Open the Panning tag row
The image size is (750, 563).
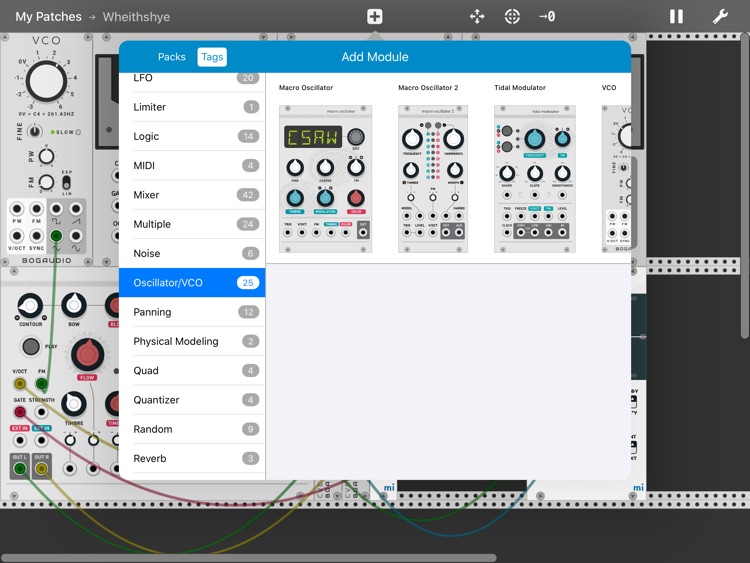coord(192,312)
